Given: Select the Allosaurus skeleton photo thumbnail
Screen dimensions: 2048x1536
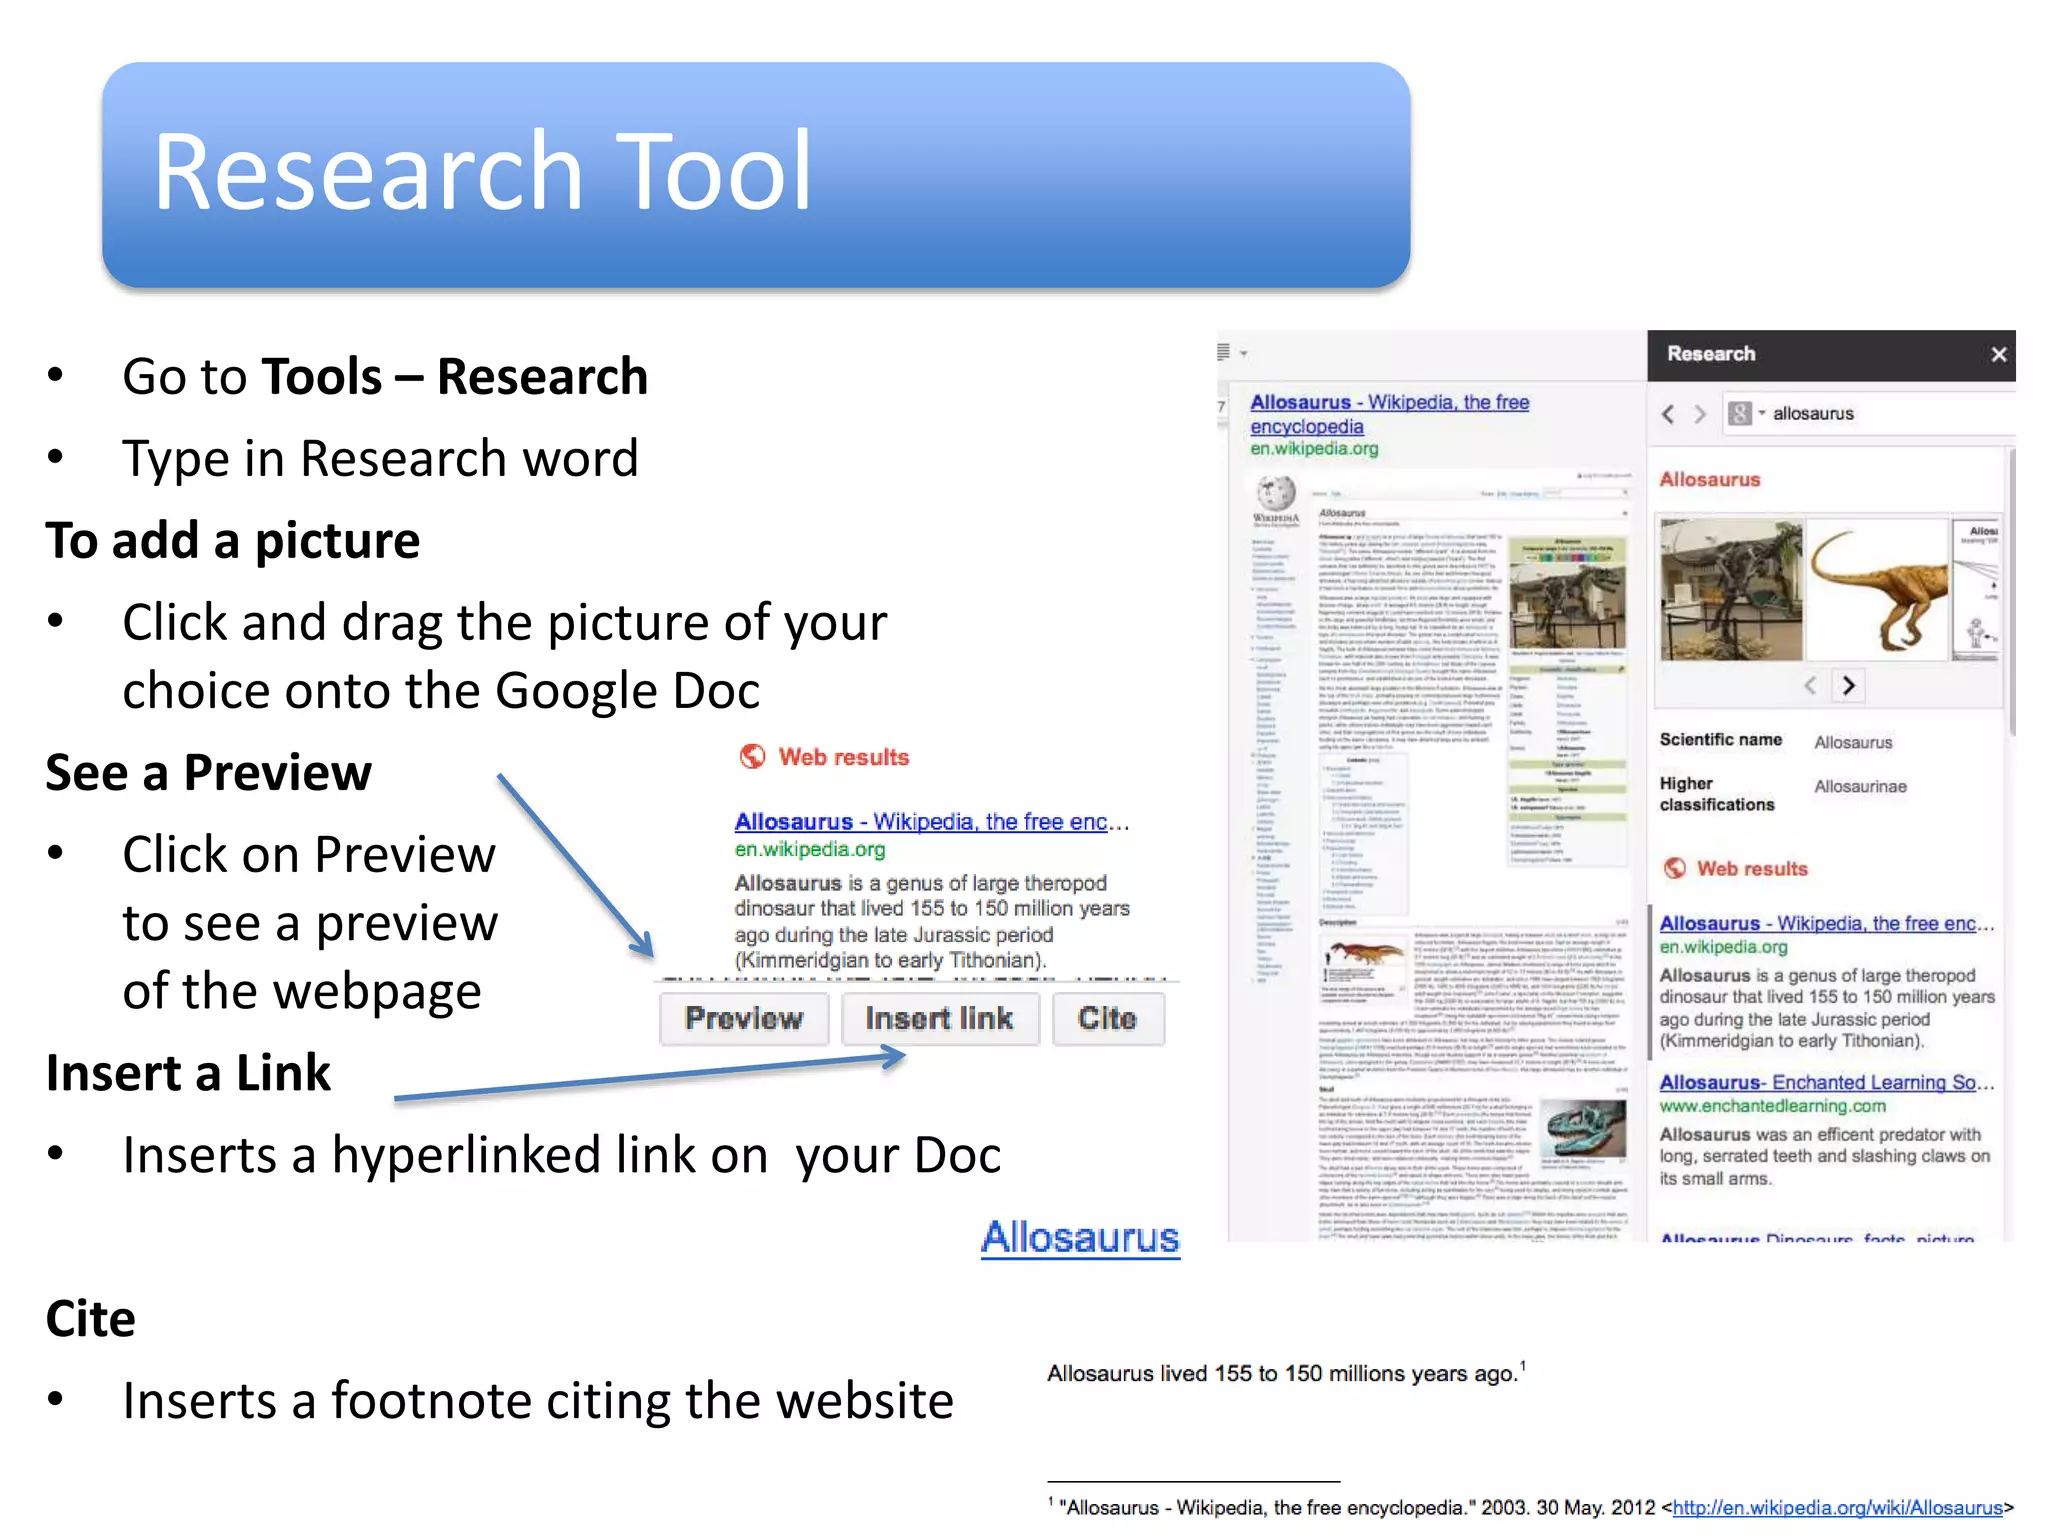Looking at the screenshot, I should 1731,589.
